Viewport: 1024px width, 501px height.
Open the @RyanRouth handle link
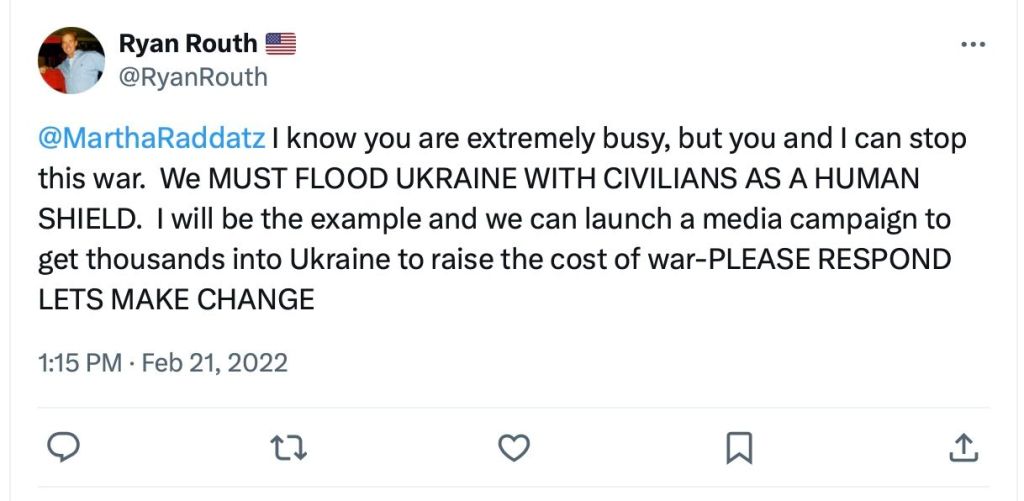pyautogui.click(x=193, y=76)
